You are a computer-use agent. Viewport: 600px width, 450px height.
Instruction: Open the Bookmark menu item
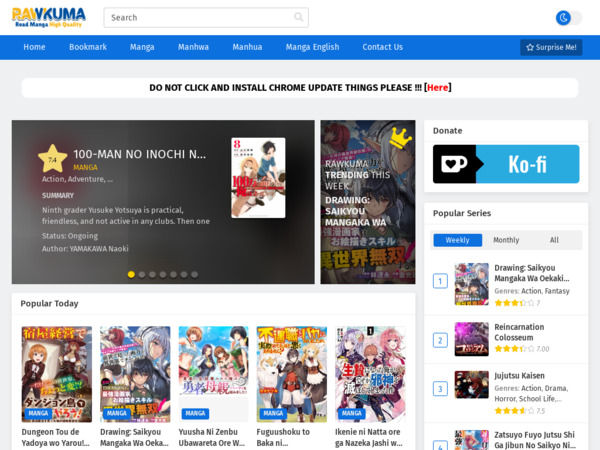(x=88, y=47)
